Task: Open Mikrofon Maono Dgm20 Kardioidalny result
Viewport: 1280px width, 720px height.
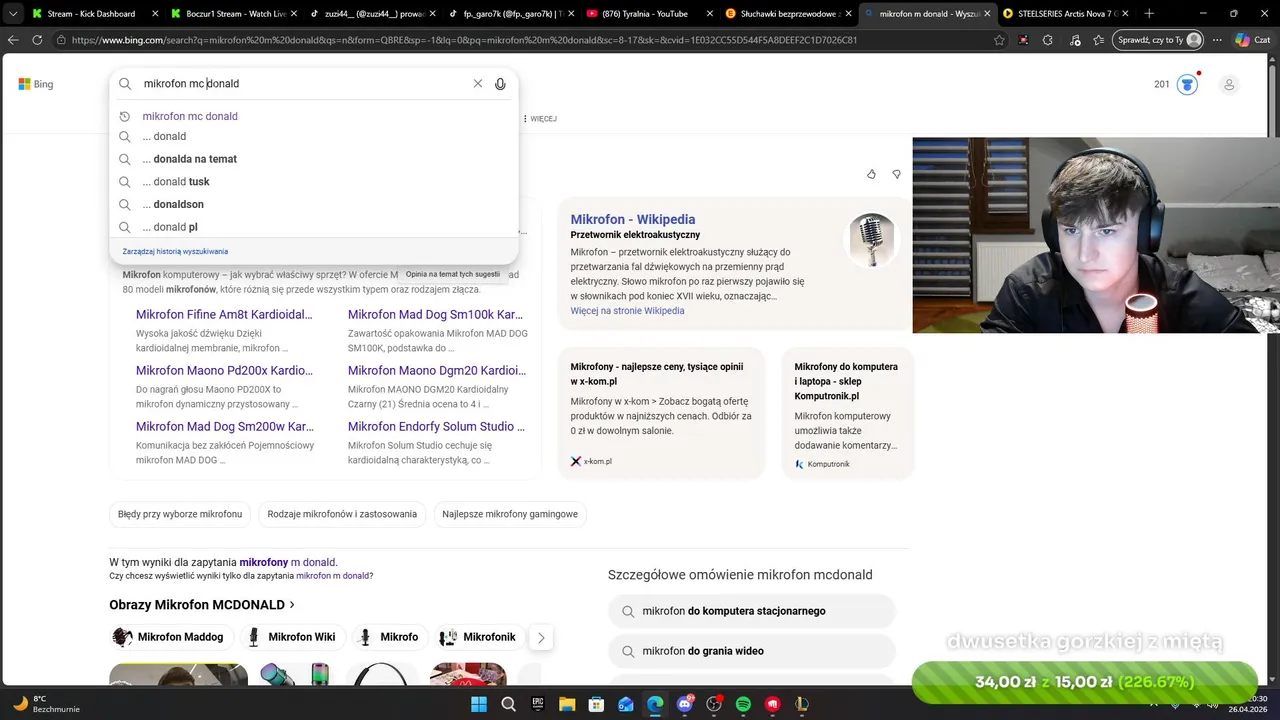Action: (437, 370)
